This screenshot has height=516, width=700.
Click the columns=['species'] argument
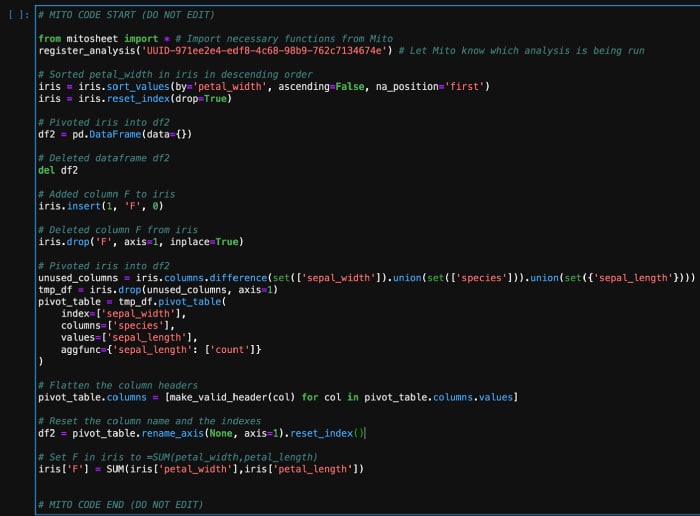[118, 325]
